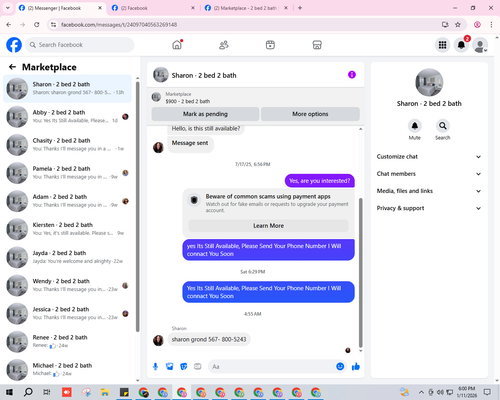Screen dimensions: 500x400
Task: Mute this chat with the bell icon
Action: click(415, 126)
